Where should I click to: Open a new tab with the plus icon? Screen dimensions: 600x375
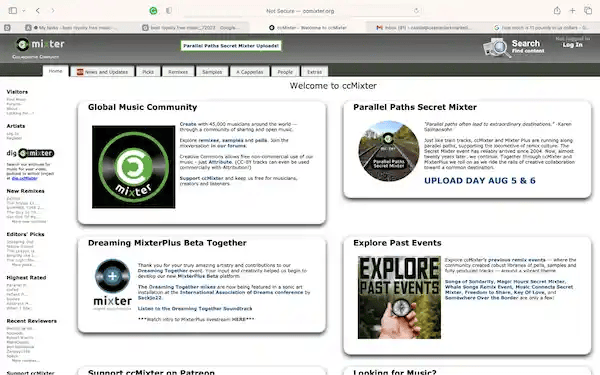(572, 11)
